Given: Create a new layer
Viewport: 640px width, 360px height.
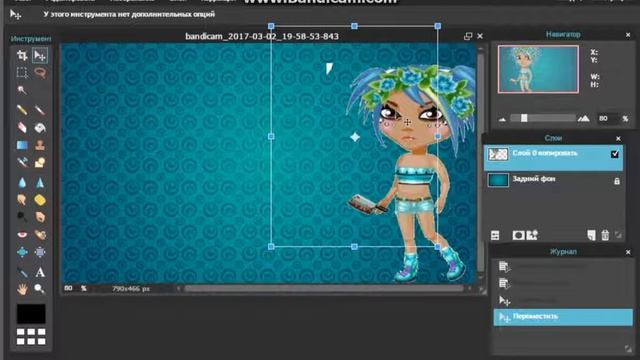Looking at the screenshot, I should [x=591, y=235].
